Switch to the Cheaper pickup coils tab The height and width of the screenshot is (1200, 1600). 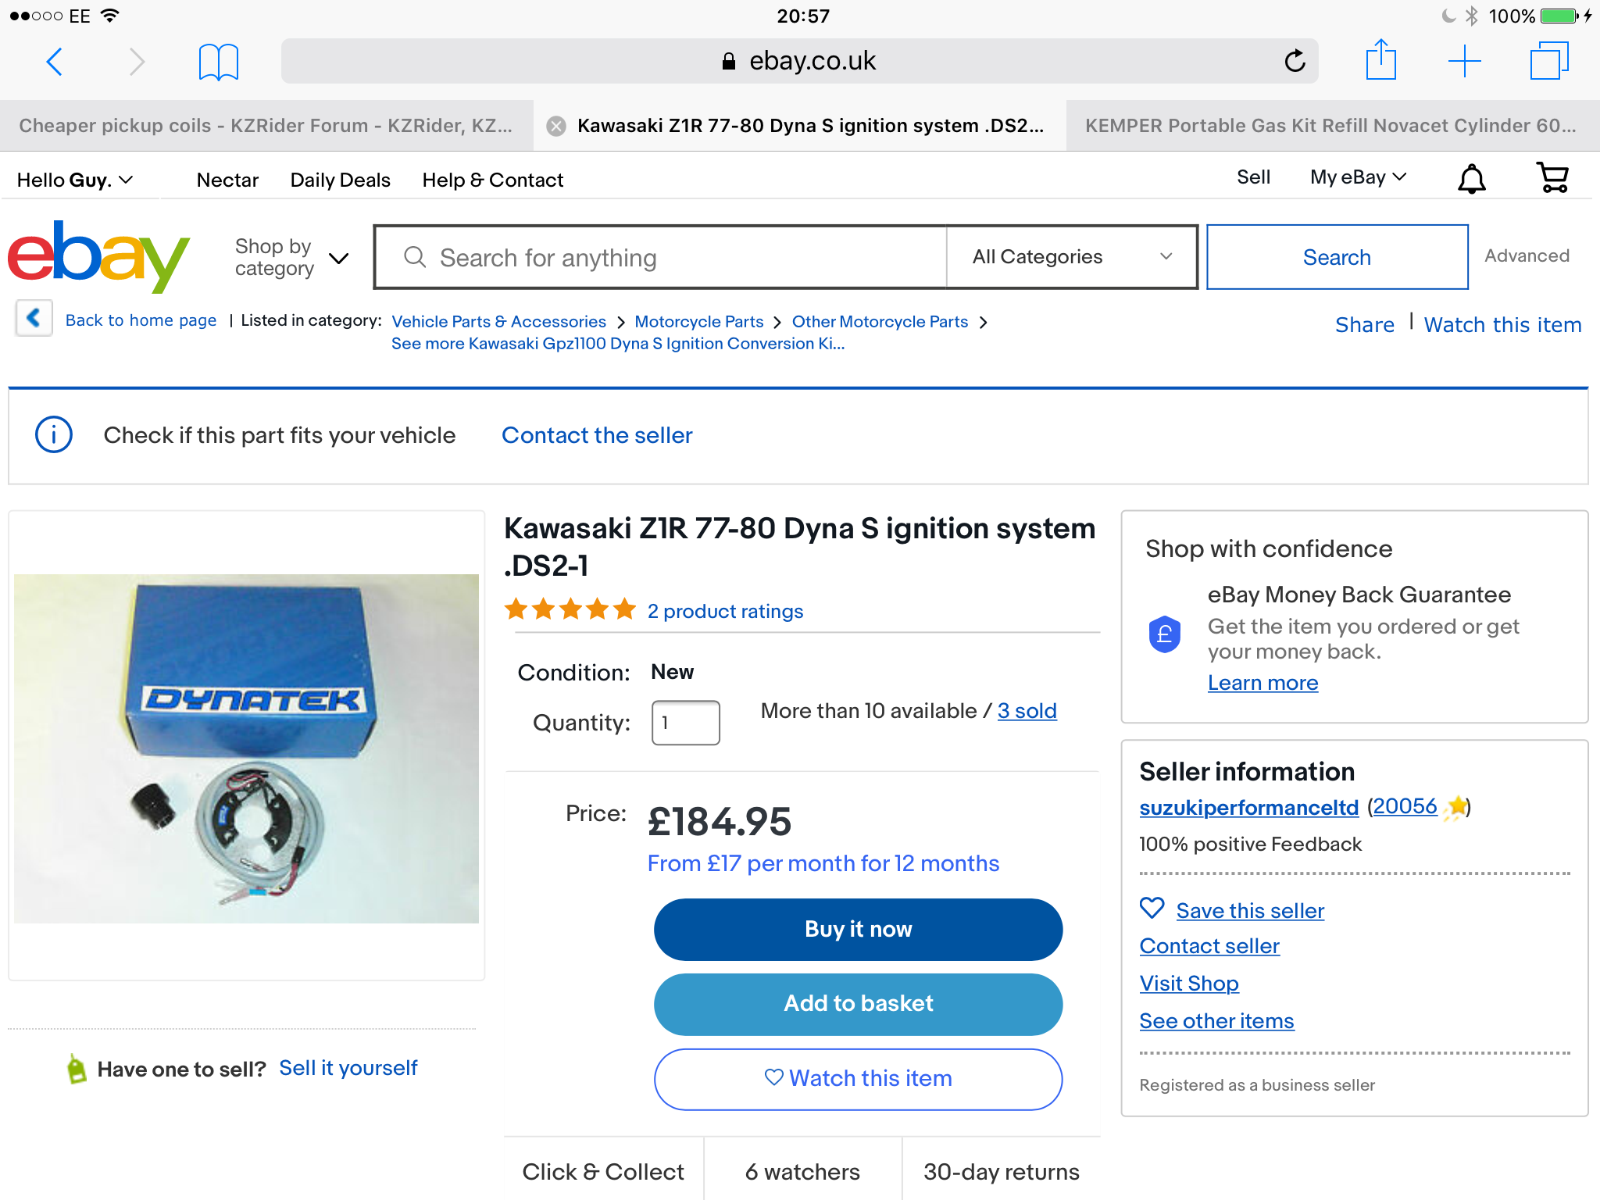pos(266,126)
